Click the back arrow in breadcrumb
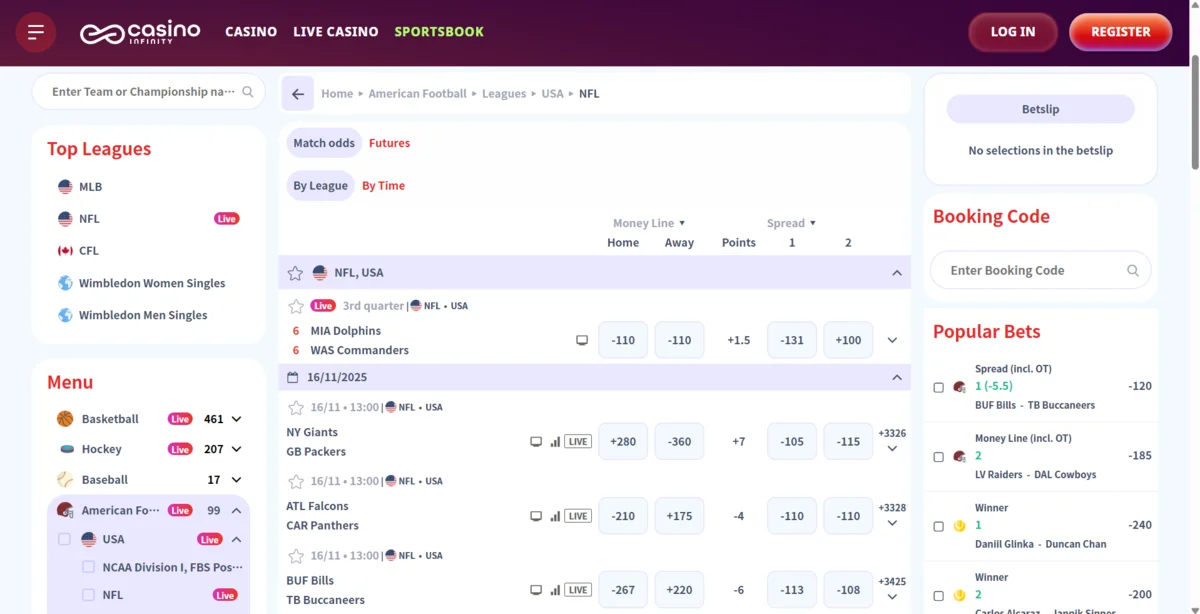Screen dimensions: 1200x614 click(x=298, y=94)
